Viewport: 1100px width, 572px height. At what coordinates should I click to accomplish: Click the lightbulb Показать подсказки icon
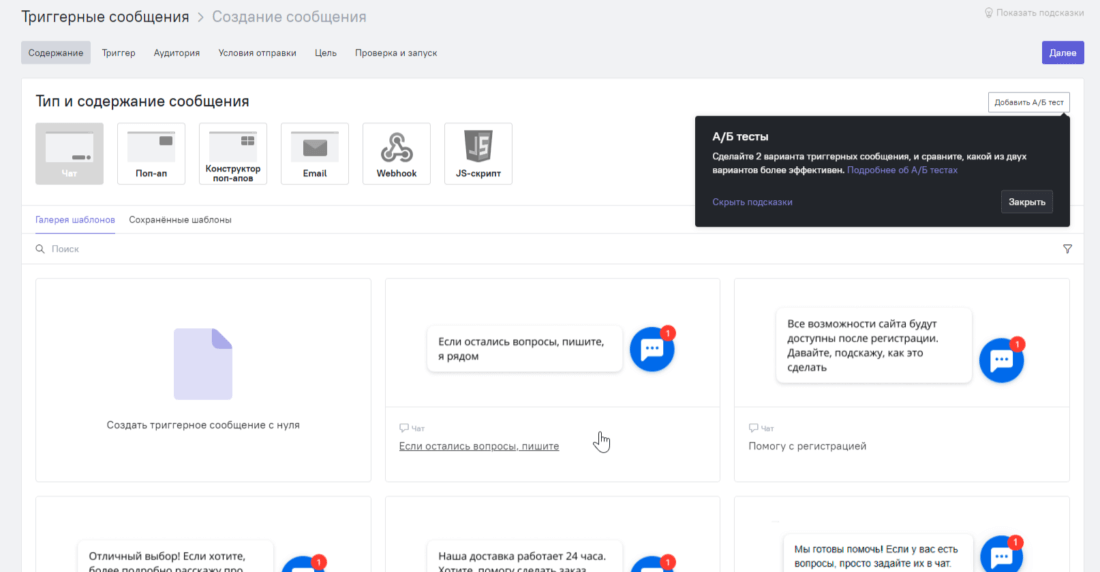tap(988, 13)
